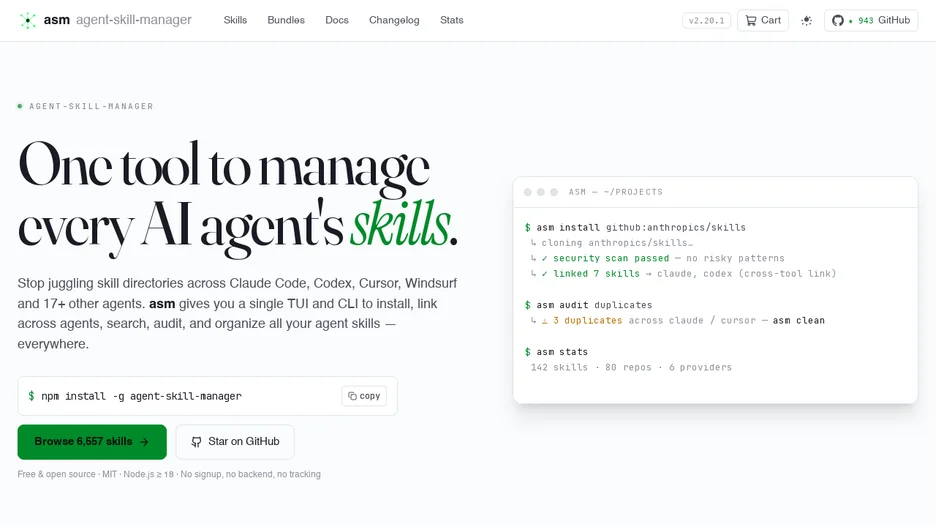Click the ASM — ~/PROJECTS terminal title
The width and height of the screenshot is (936, 527).
point(615,192)
